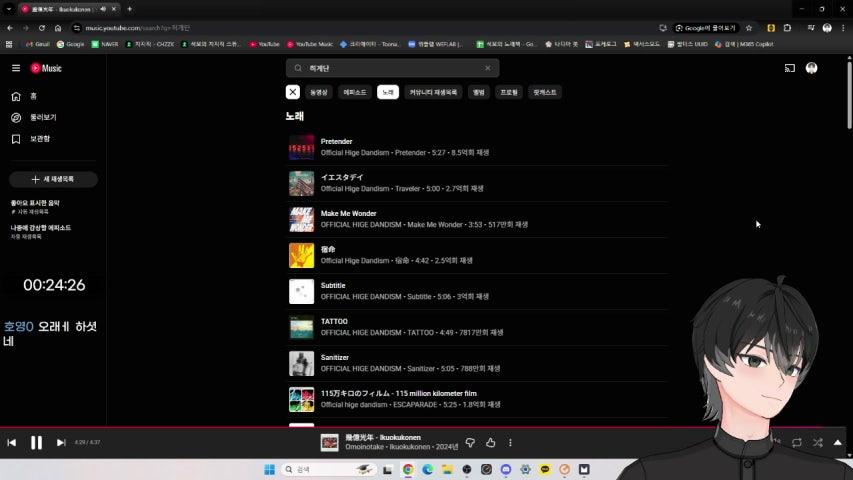Screen dimensions: 853x480
Task: Play the イエスタデイ song thumbnail
Action: tap(301, 183)
